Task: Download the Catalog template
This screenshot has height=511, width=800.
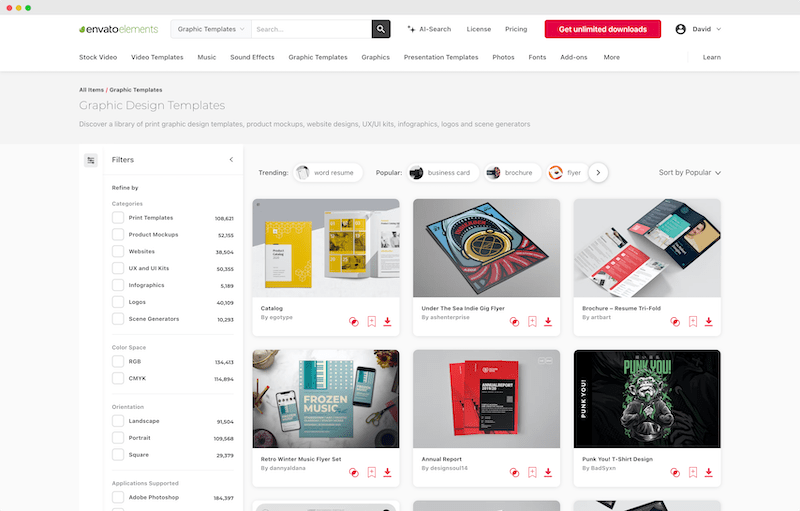Action: point(388,321)
